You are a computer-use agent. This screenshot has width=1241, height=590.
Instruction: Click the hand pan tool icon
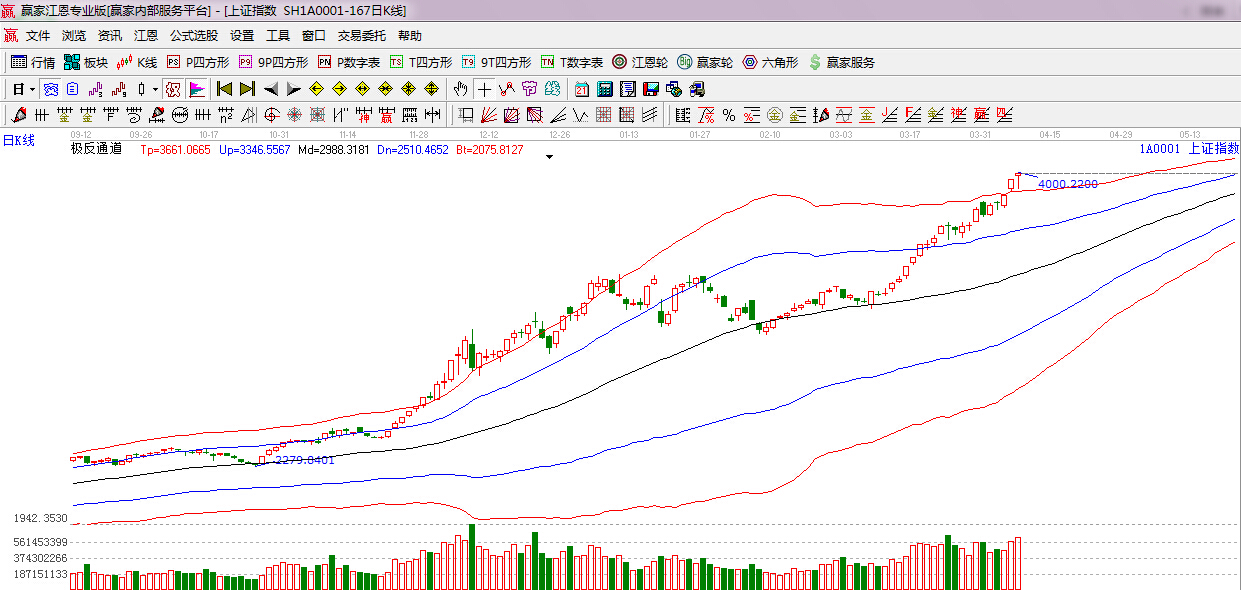coord(460,89)
